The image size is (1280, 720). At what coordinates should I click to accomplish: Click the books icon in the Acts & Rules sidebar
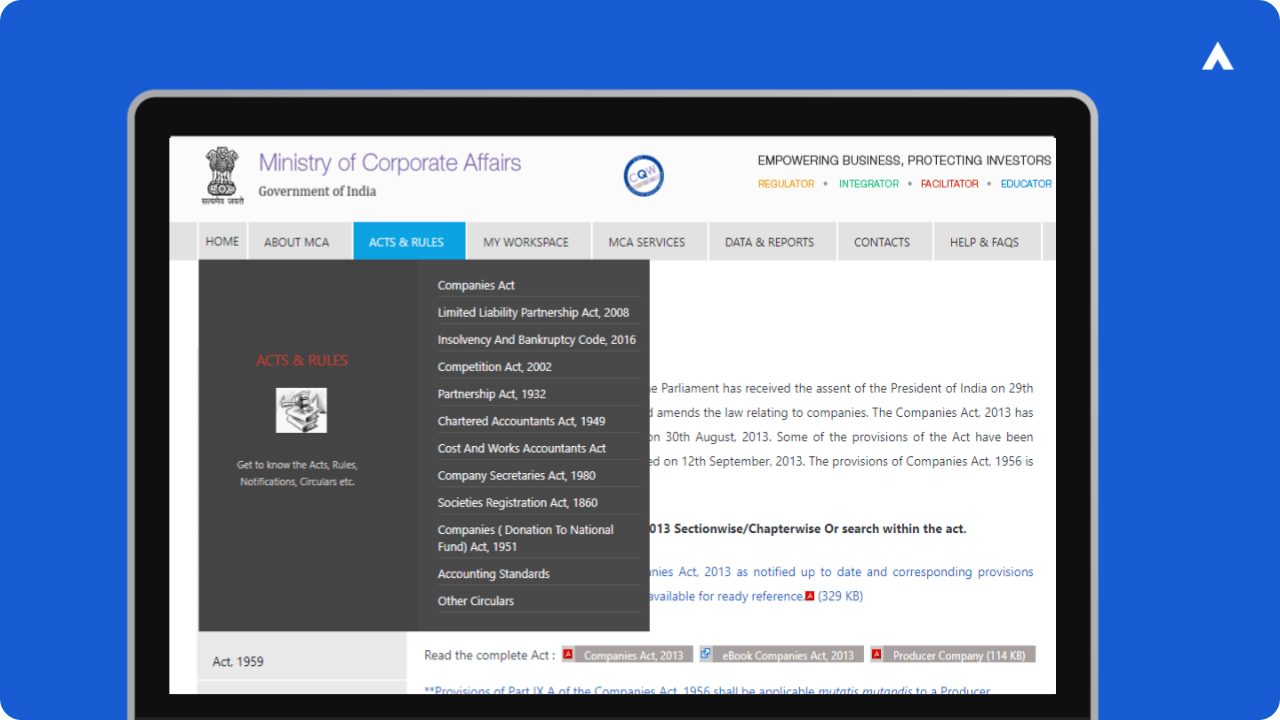click(x=301, y=410)
